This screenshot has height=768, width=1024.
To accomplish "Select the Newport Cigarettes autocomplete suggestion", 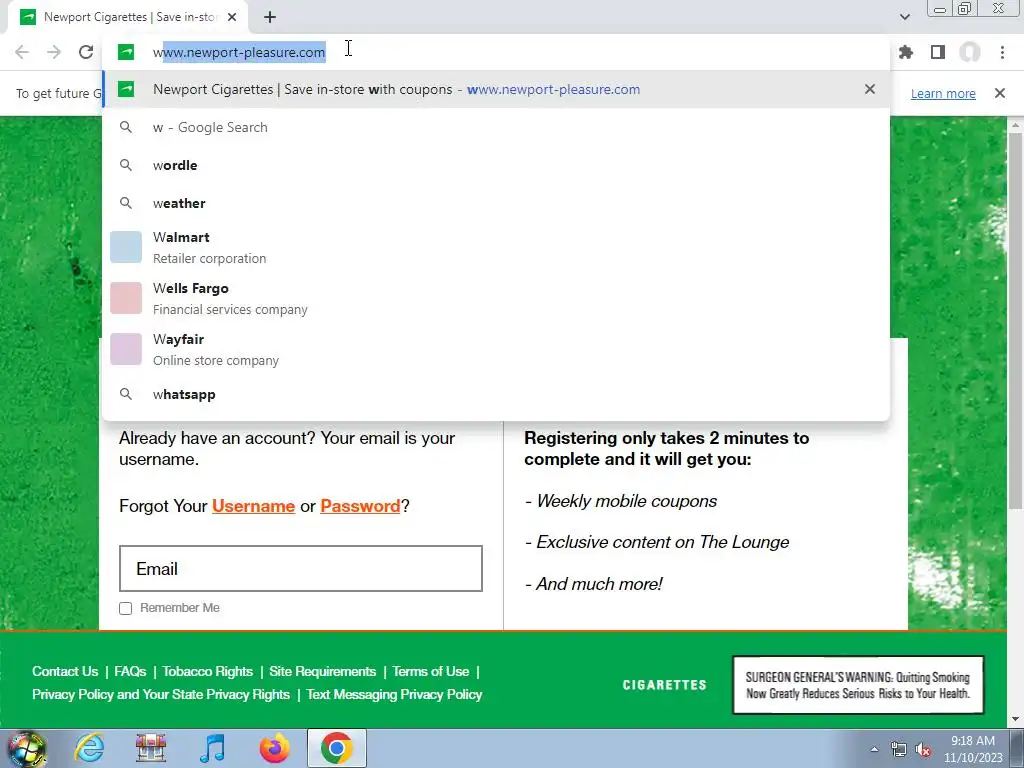I will [496, 89].
